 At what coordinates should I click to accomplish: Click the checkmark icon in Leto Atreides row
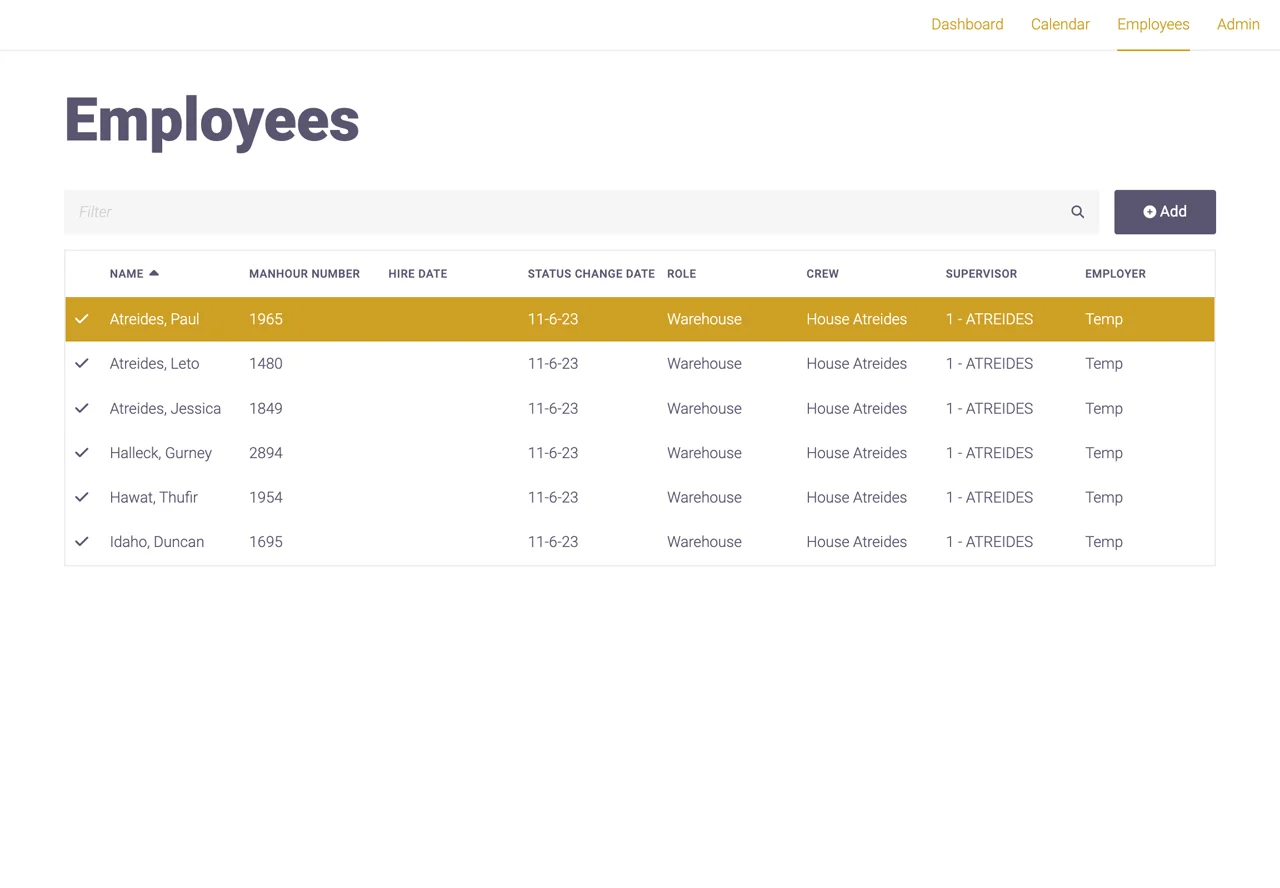82,363
